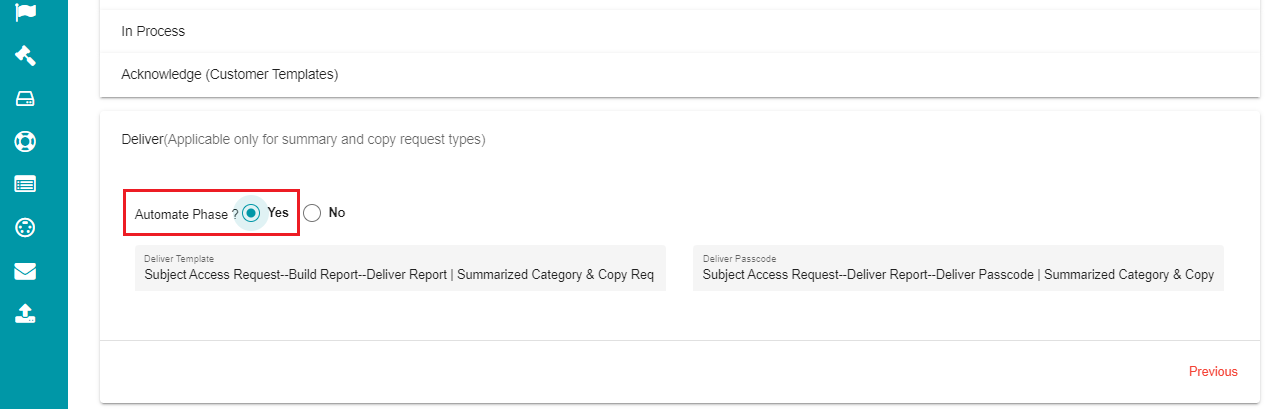
Task: Click the upload tray sidebar icon
Action: (26, 313)
